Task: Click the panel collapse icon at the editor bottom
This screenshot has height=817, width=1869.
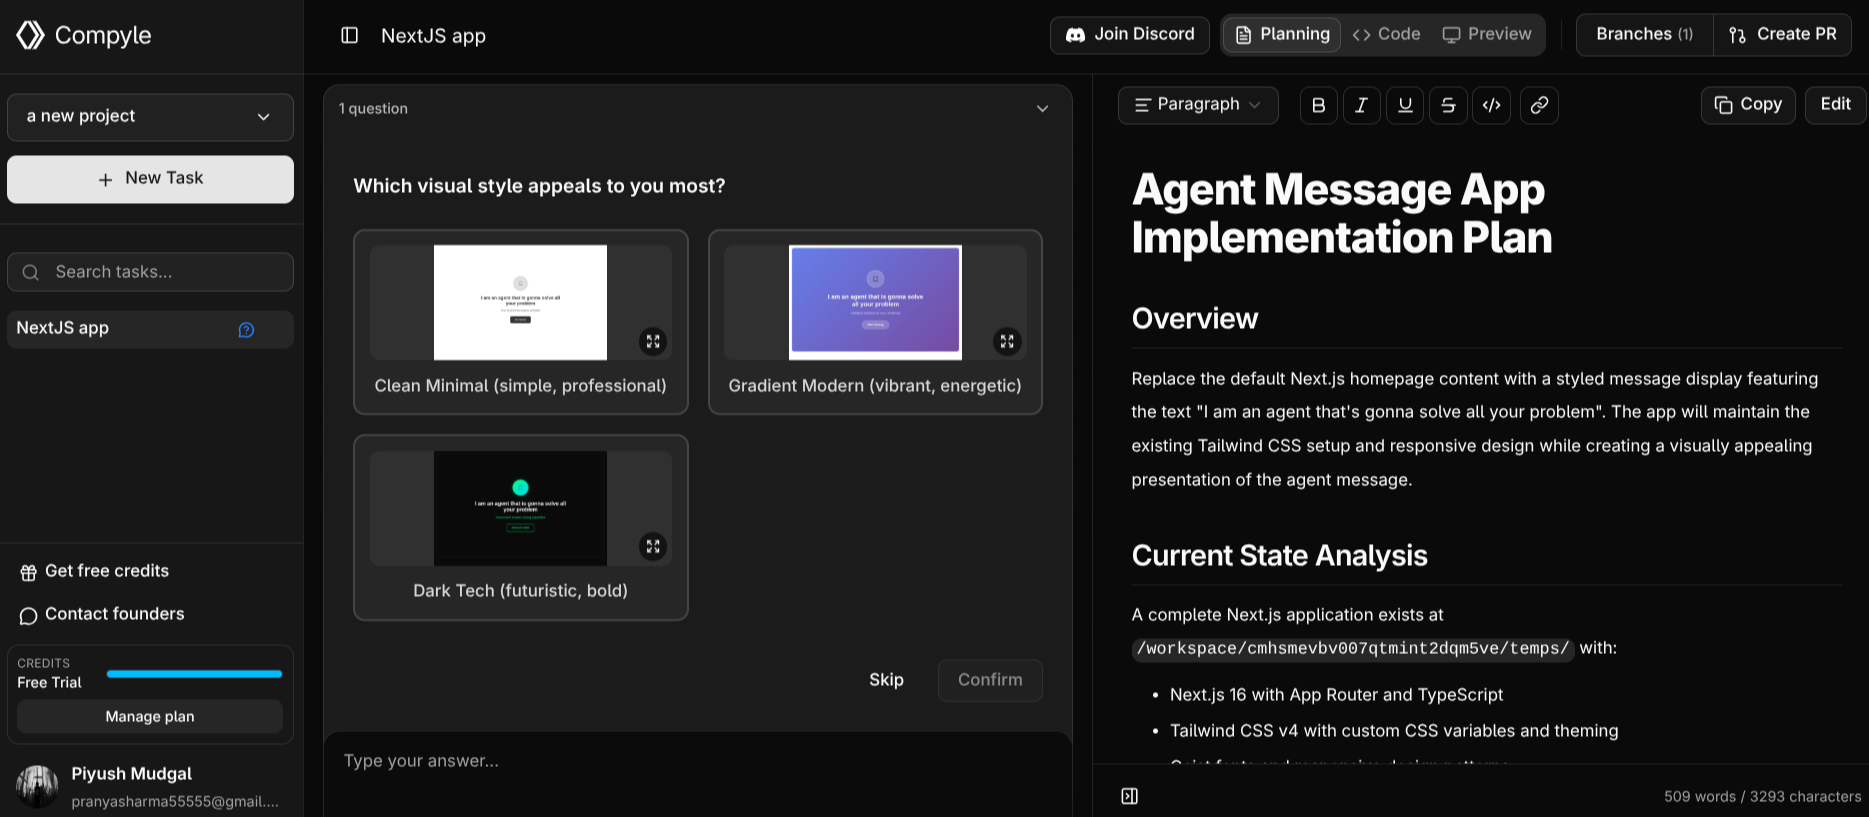Action: point(1129,796)
